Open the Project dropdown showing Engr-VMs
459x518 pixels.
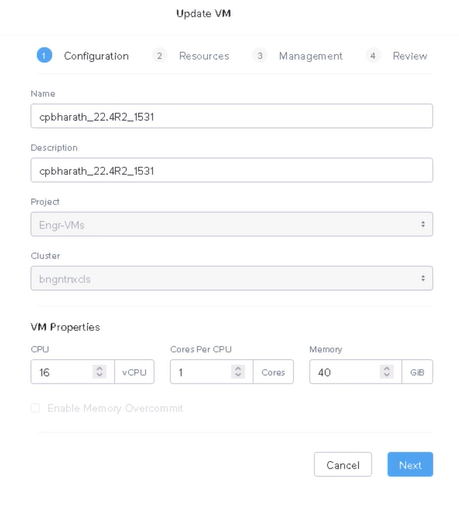[232, 224]
